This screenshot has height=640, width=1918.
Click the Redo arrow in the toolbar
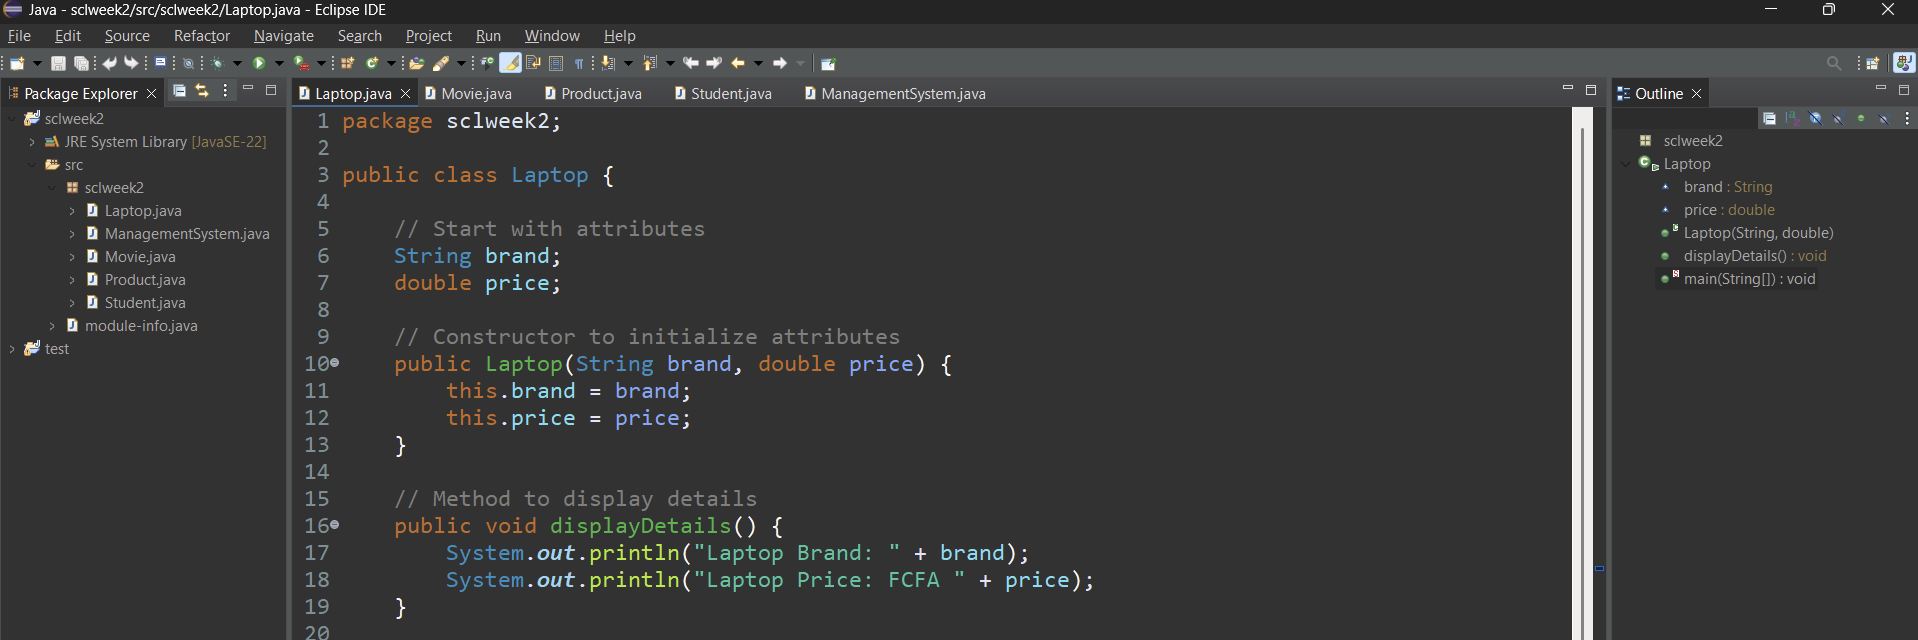131,63
